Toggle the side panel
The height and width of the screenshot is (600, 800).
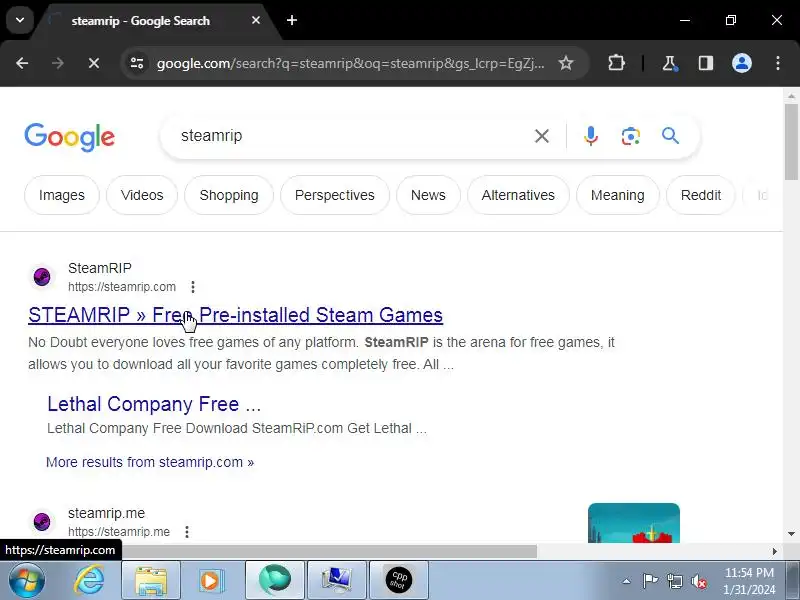click(706, 63)
